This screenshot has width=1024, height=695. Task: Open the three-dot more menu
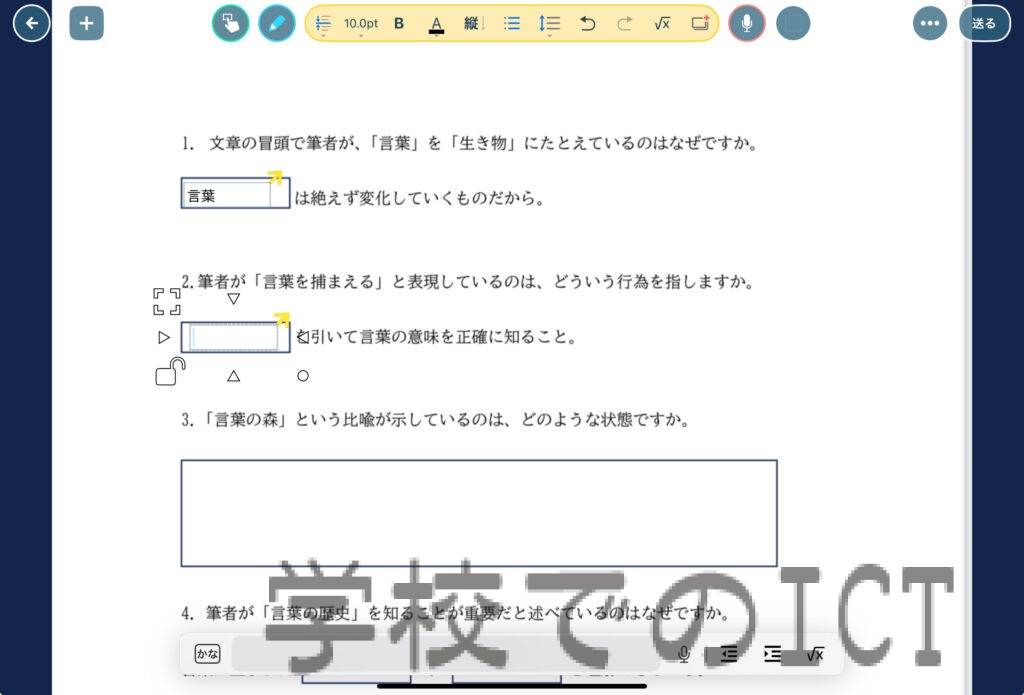[929, 23]
